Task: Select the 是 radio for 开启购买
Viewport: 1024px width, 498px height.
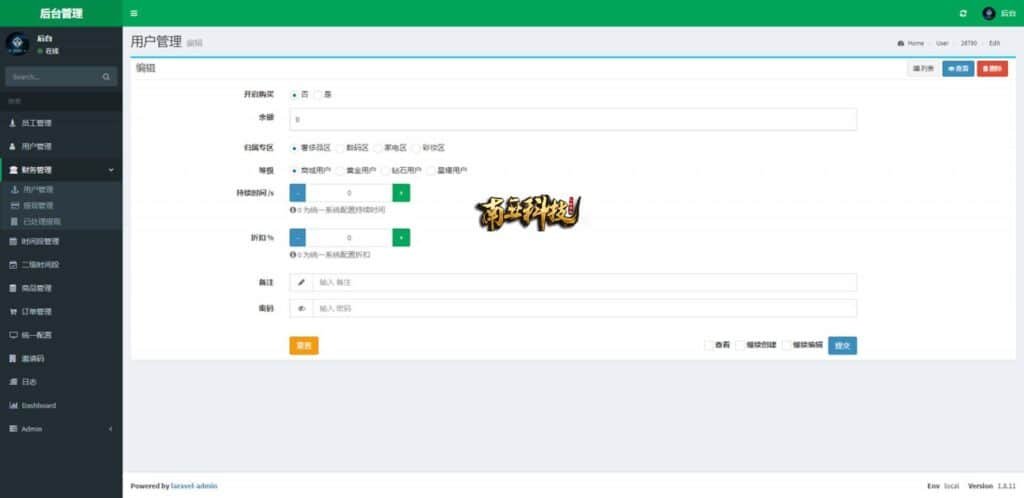Action: (x=318, y=95)
